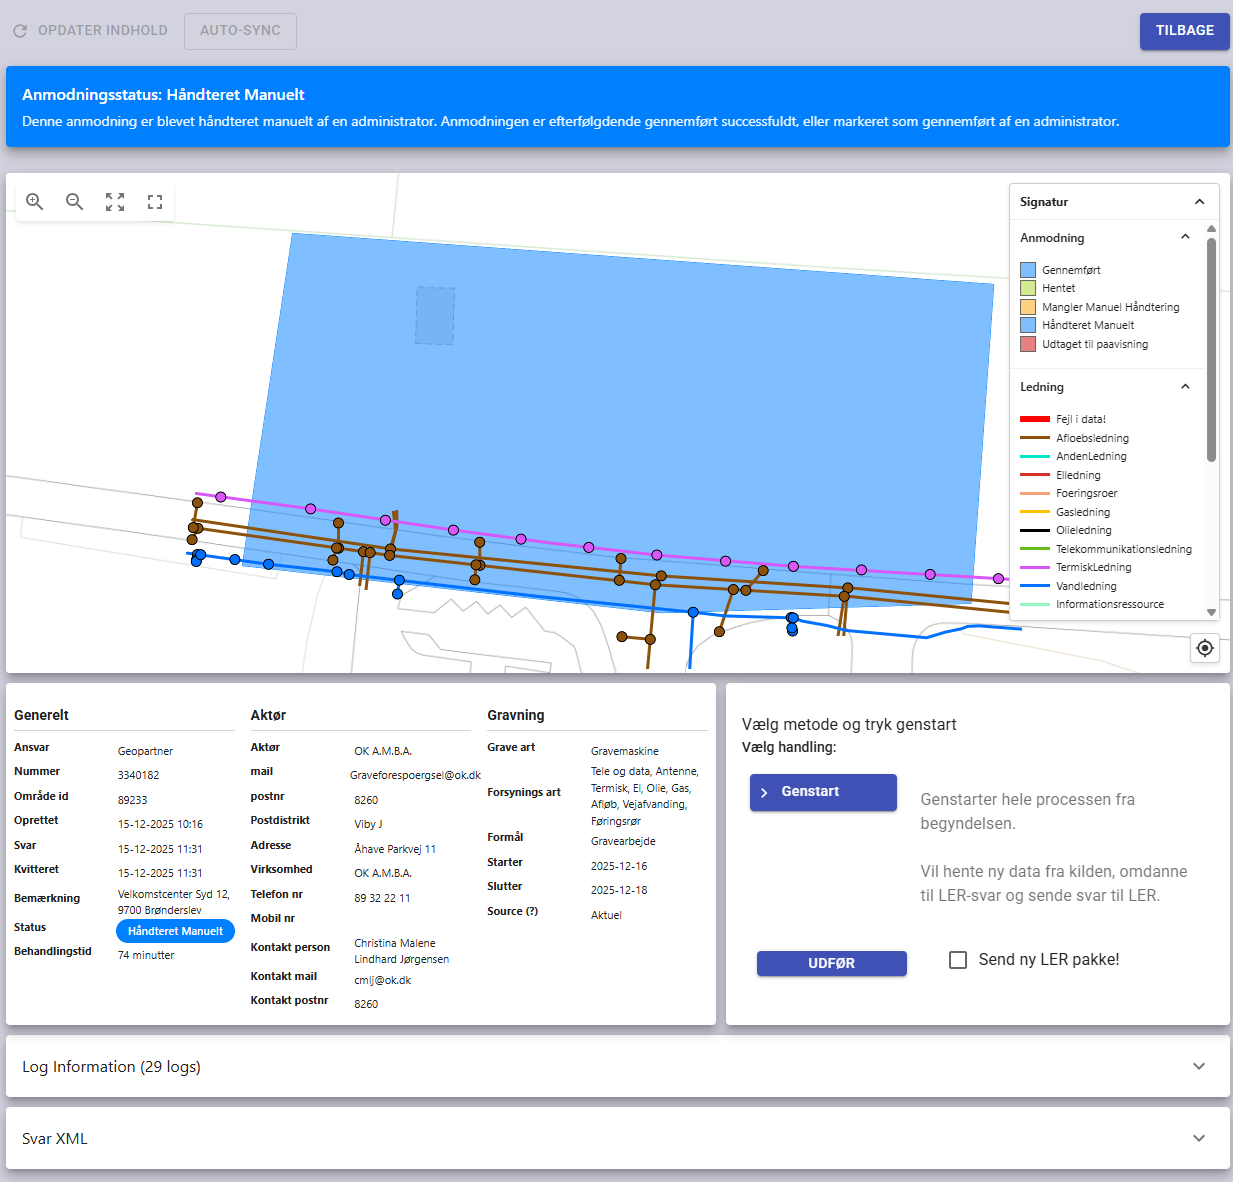
Task: Click the address Åhave Parkvej 11
Action: pos(395,849)
